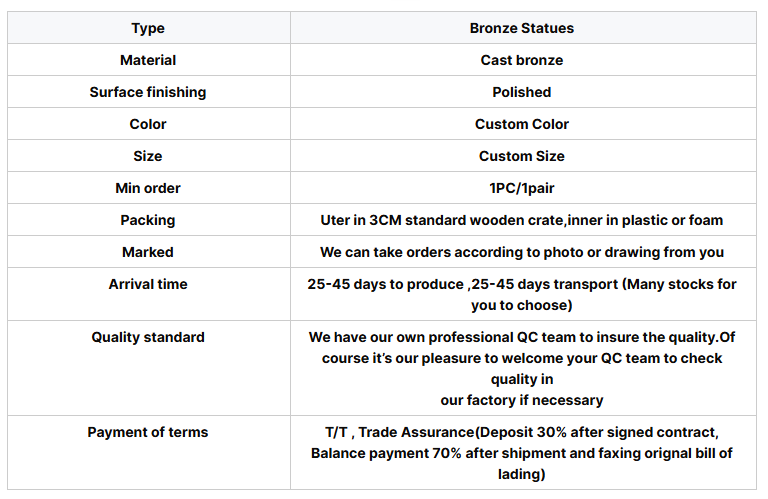Click the Arrival time label
The image size is (768, 499).
[148, 284]
